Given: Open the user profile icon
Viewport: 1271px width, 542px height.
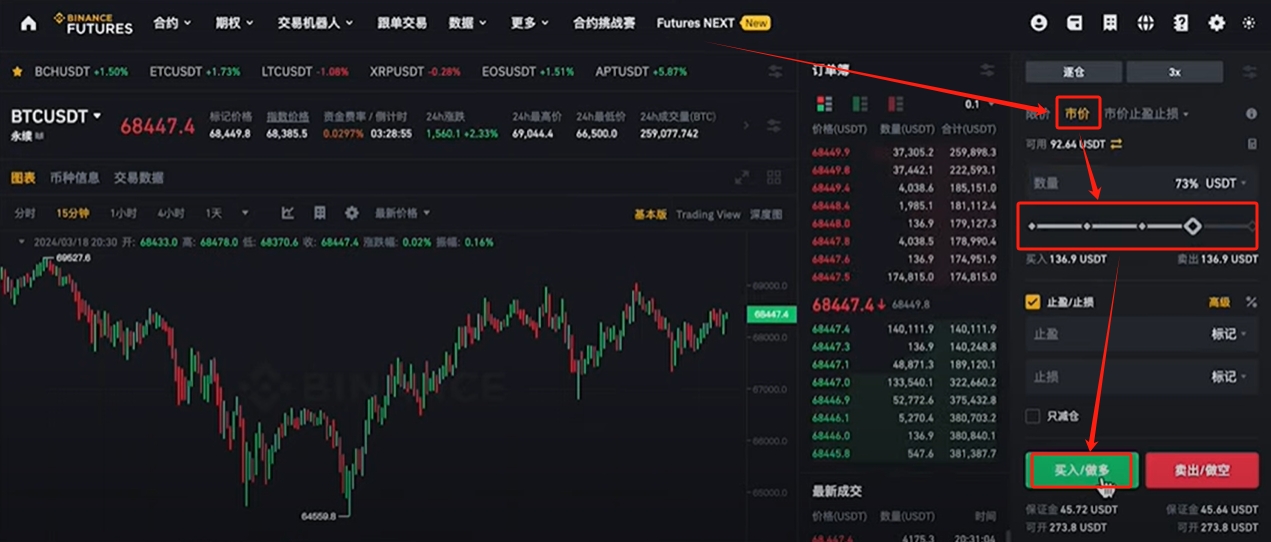Looking at the screenshot, I should tap(1038, 23).
